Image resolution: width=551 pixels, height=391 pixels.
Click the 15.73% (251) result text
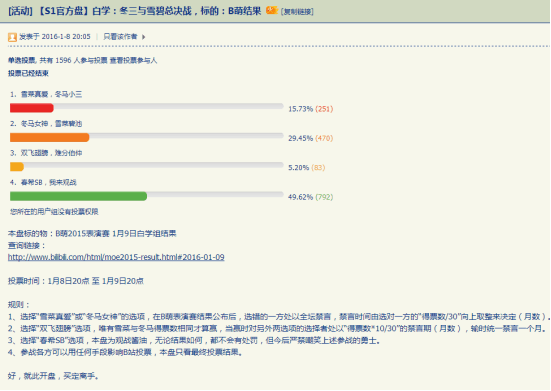310,109
